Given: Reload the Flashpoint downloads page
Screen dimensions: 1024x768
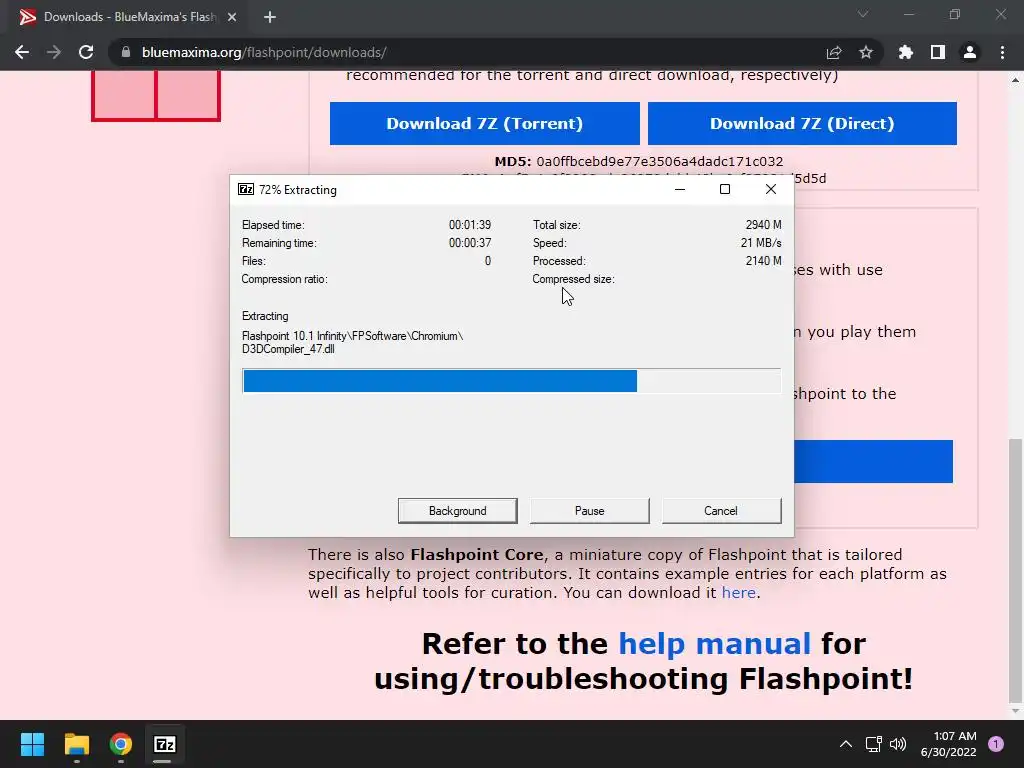Looking at the screenshot, I should pos(86,52).
